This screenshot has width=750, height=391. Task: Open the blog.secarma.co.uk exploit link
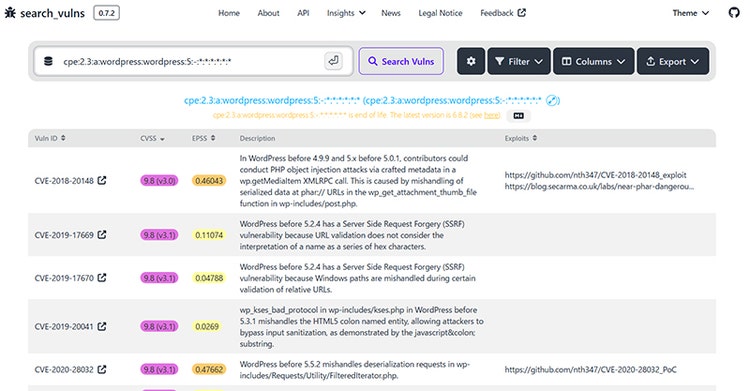tap(599, 186)
